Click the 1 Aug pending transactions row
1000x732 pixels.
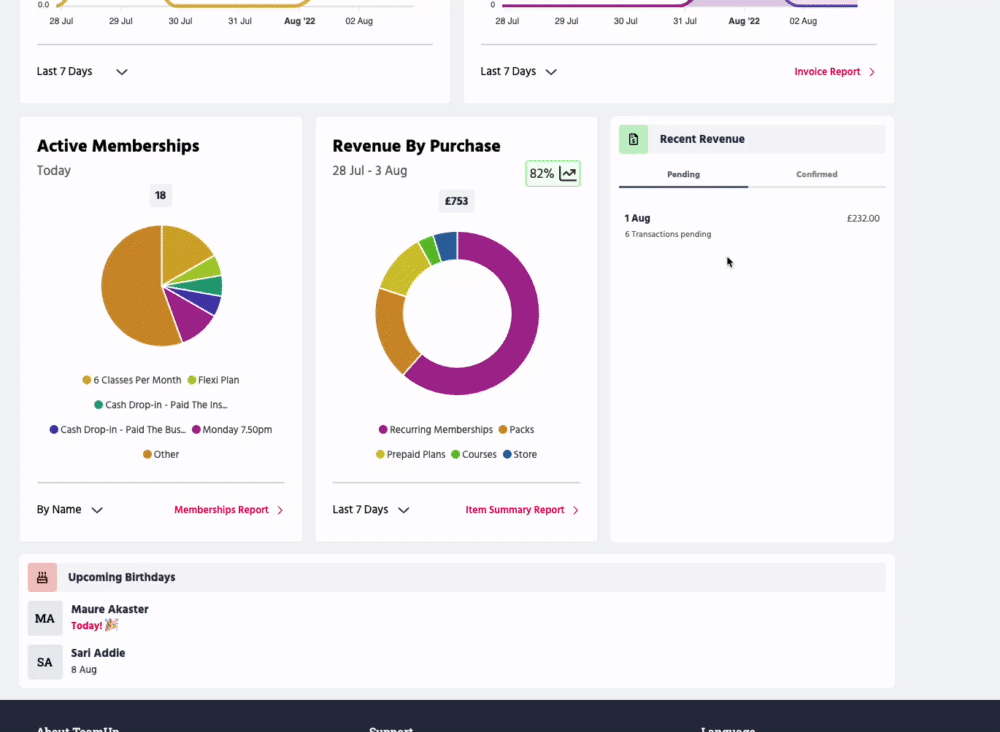point(751,225)
